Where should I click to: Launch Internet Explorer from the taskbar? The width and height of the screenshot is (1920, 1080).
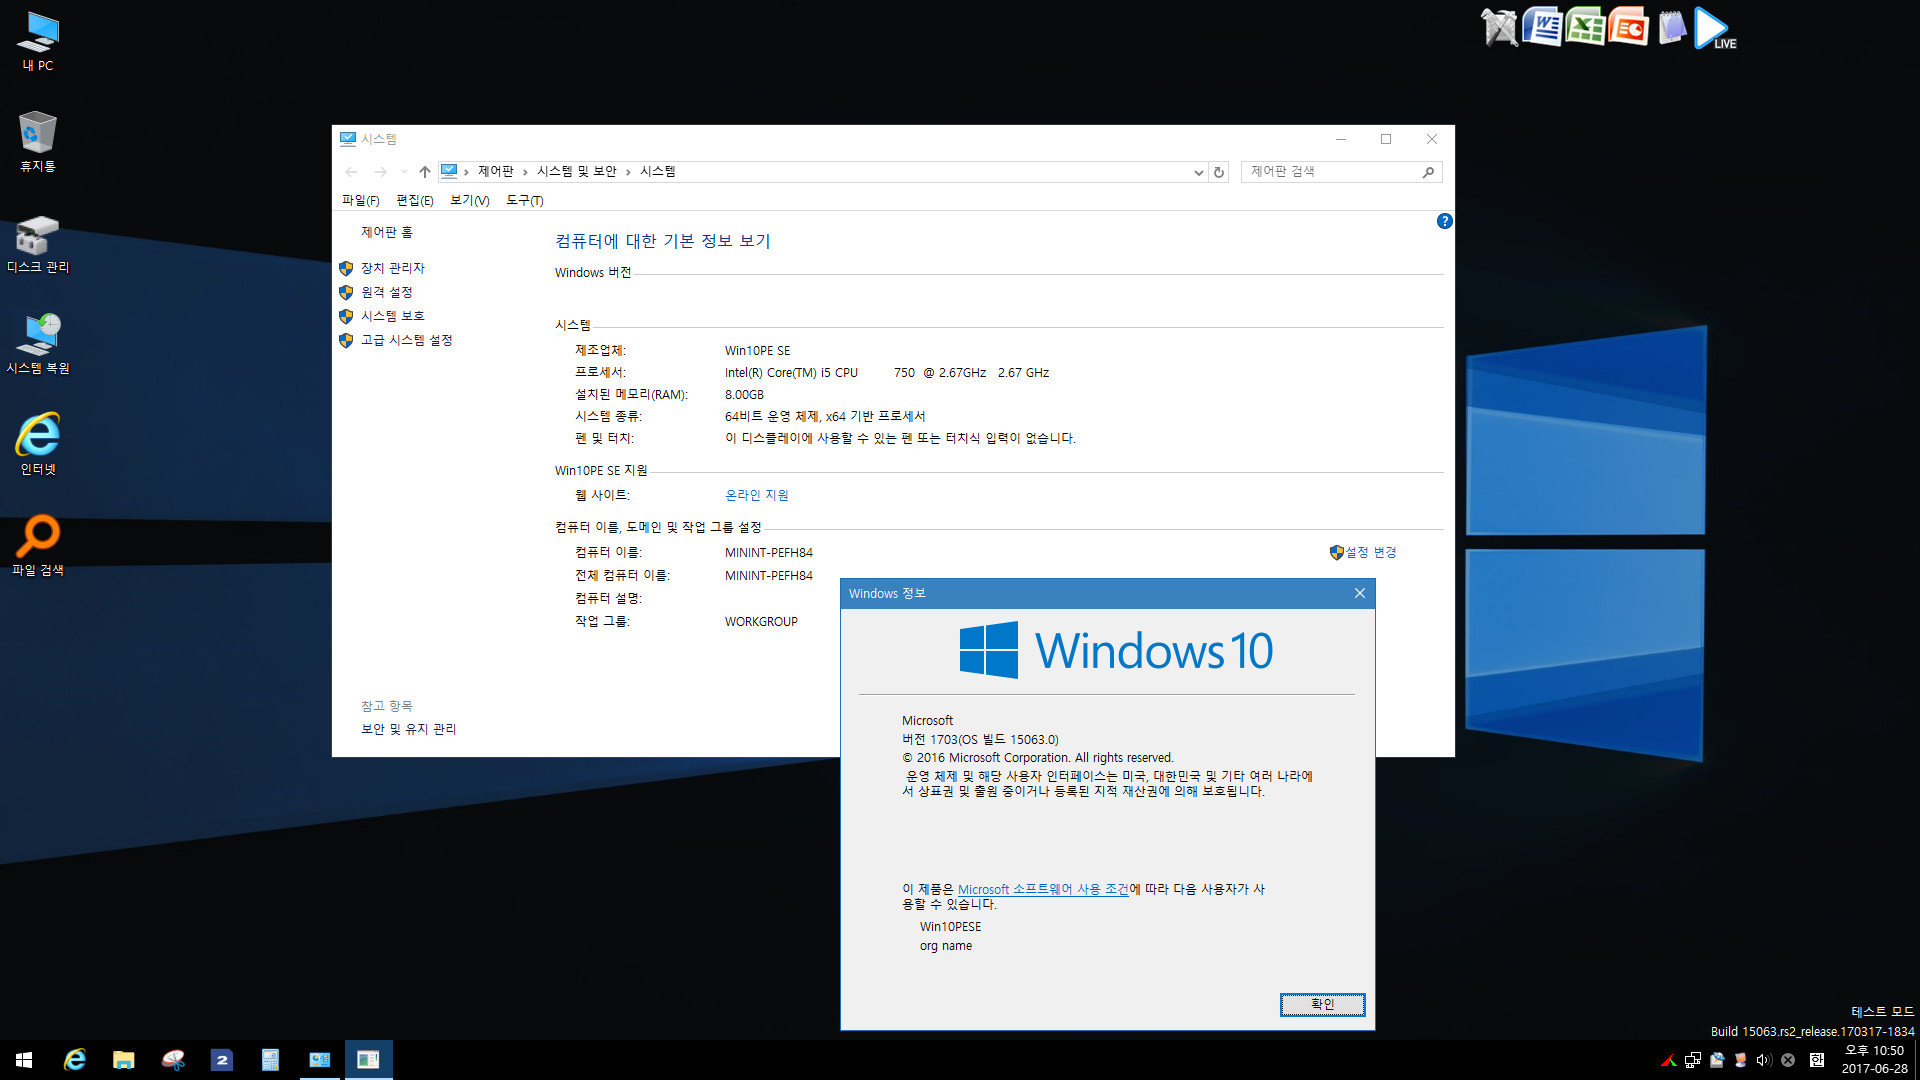pyautogui.click(x=75, y=1060)
